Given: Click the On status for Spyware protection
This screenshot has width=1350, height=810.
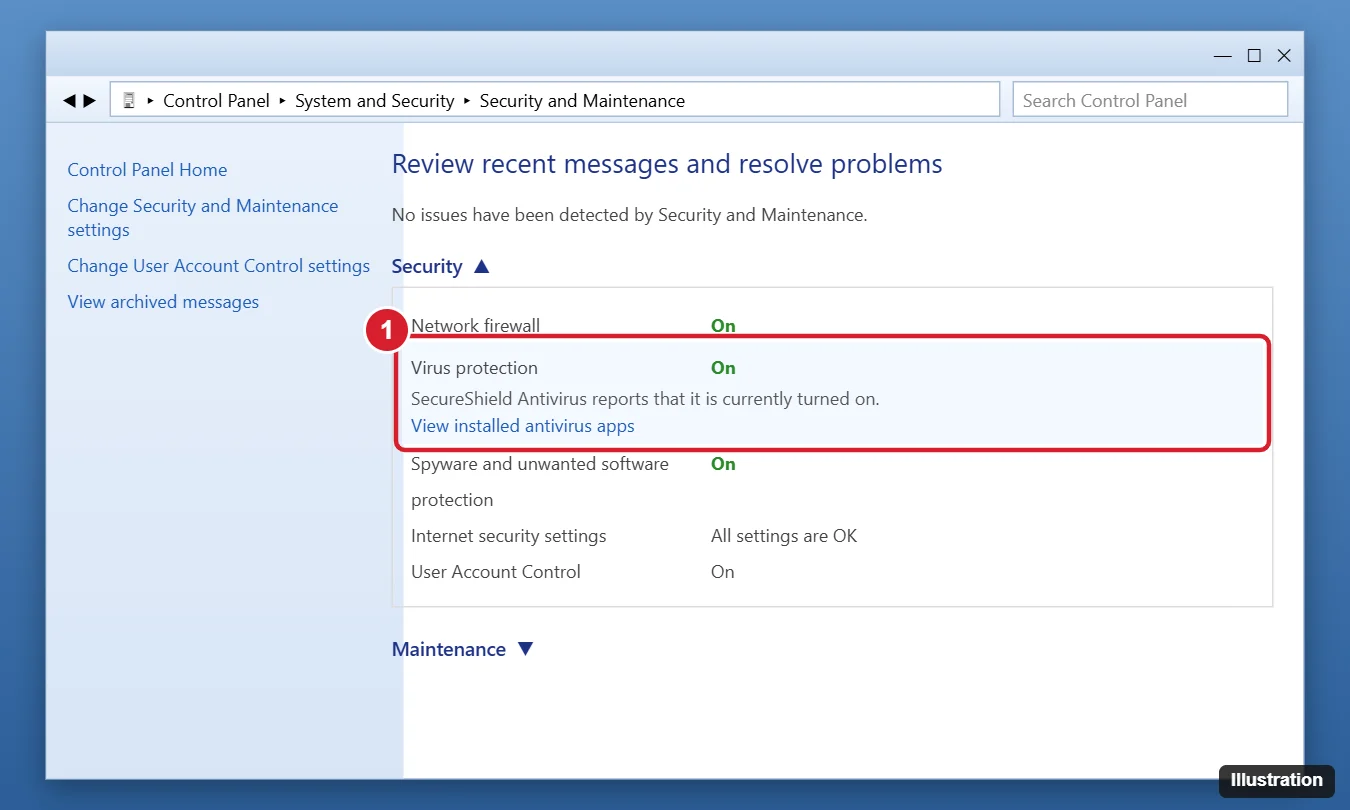Looking at the screenshot, I should point(723,464).
